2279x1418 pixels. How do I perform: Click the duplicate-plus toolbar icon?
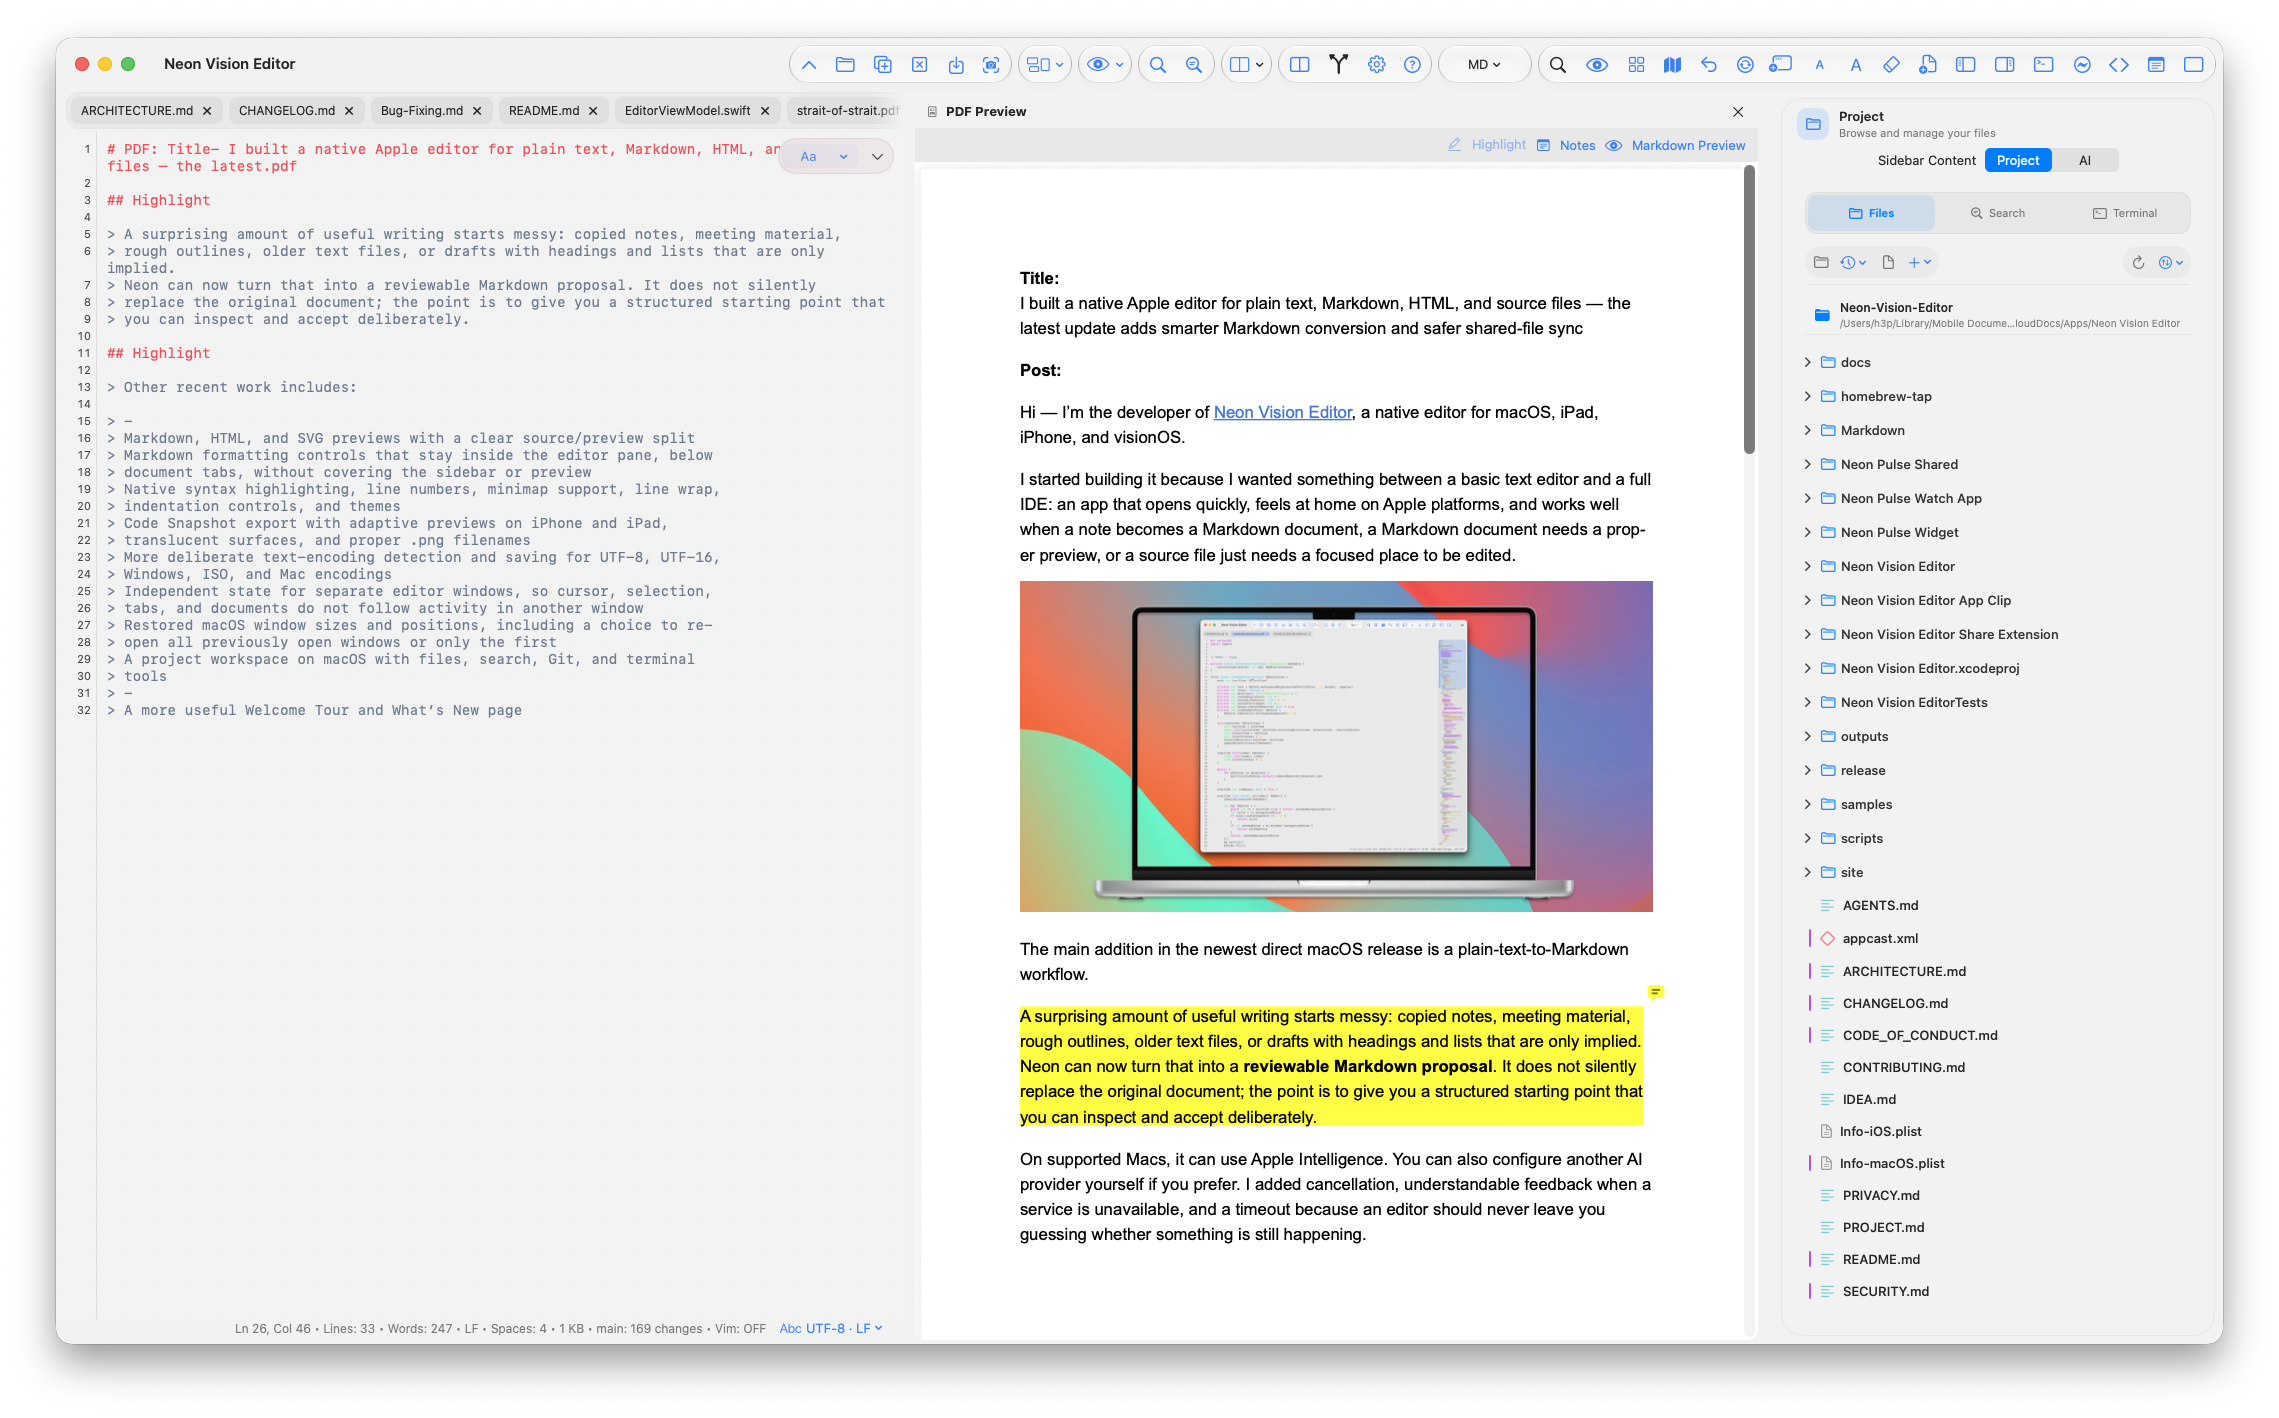click(882, 65)
